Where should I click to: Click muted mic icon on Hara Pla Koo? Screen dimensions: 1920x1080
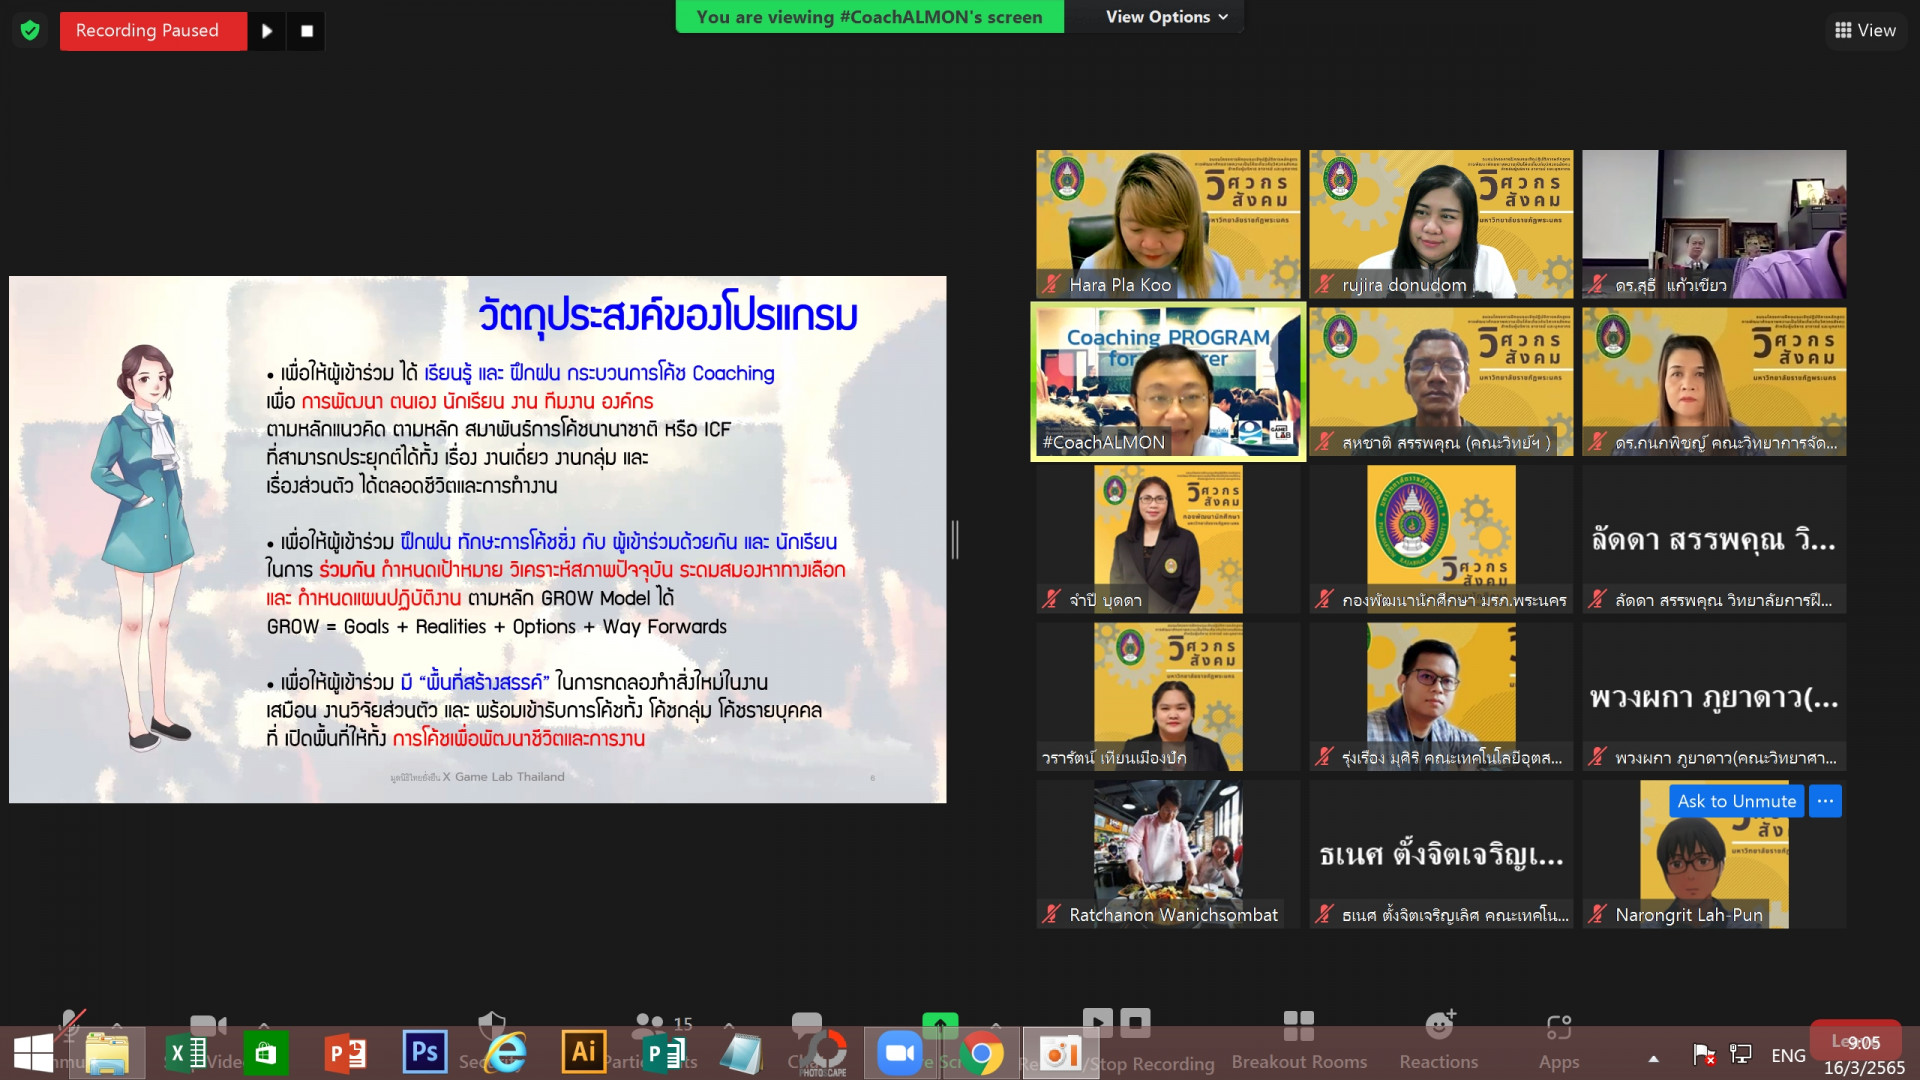tap(1051, 285)
